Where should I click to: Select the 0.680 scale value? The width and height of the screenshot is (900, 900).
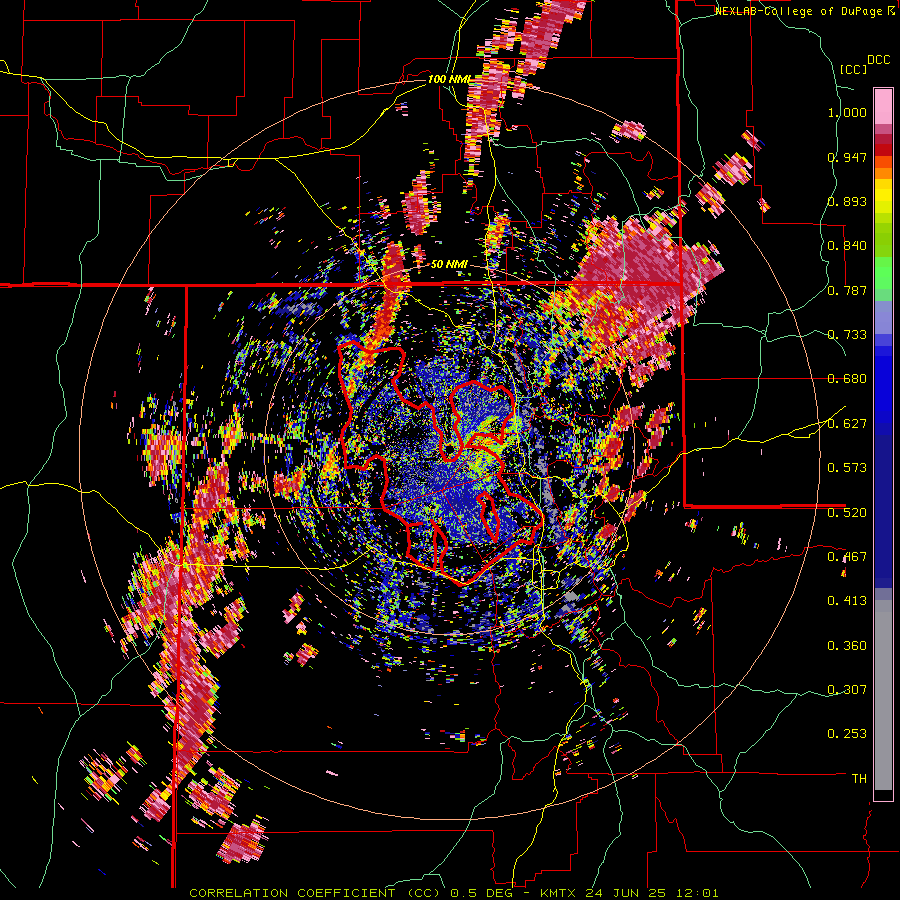pos(847,379)
